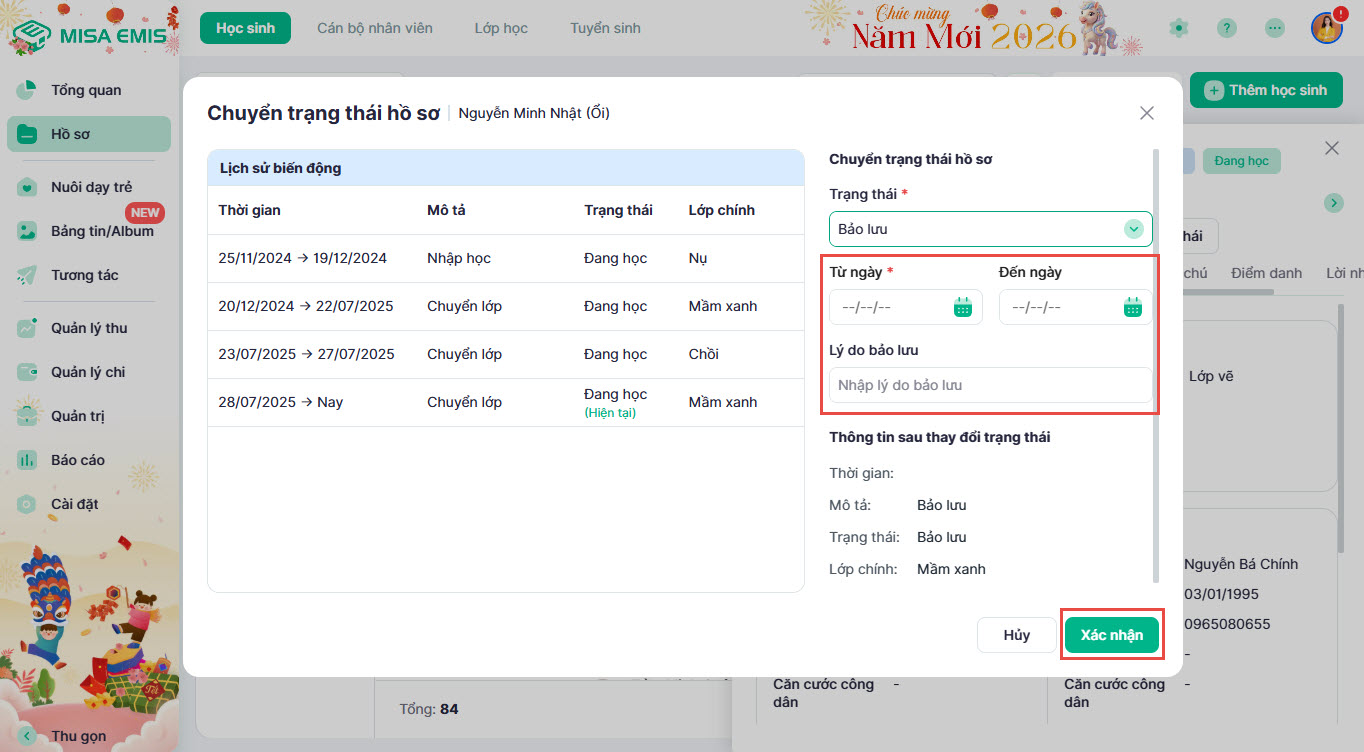Switch to Cán bộ nhân viên tab
This screenshot has height=752, width=1364.
click(375, 28)
